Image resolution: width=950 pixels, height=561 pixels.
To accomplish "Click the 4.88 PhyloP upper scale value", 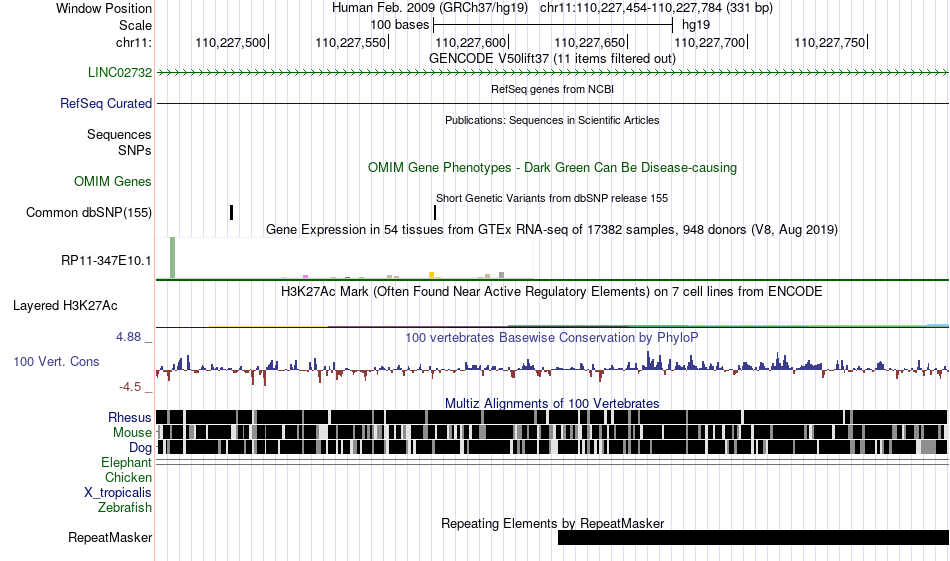I will 128,337.
